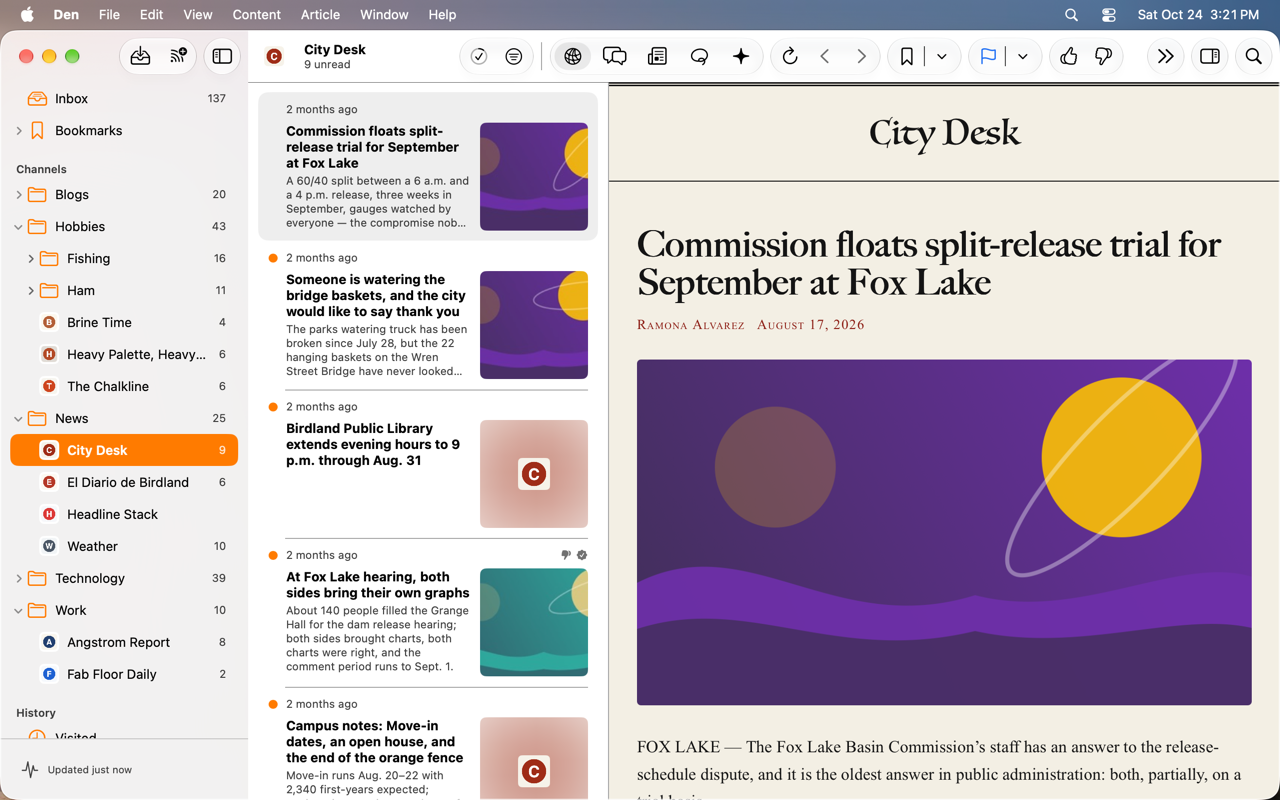Expand the Fishing subfolder
Screen dimensions: 1280x800
tap(31, 259)
